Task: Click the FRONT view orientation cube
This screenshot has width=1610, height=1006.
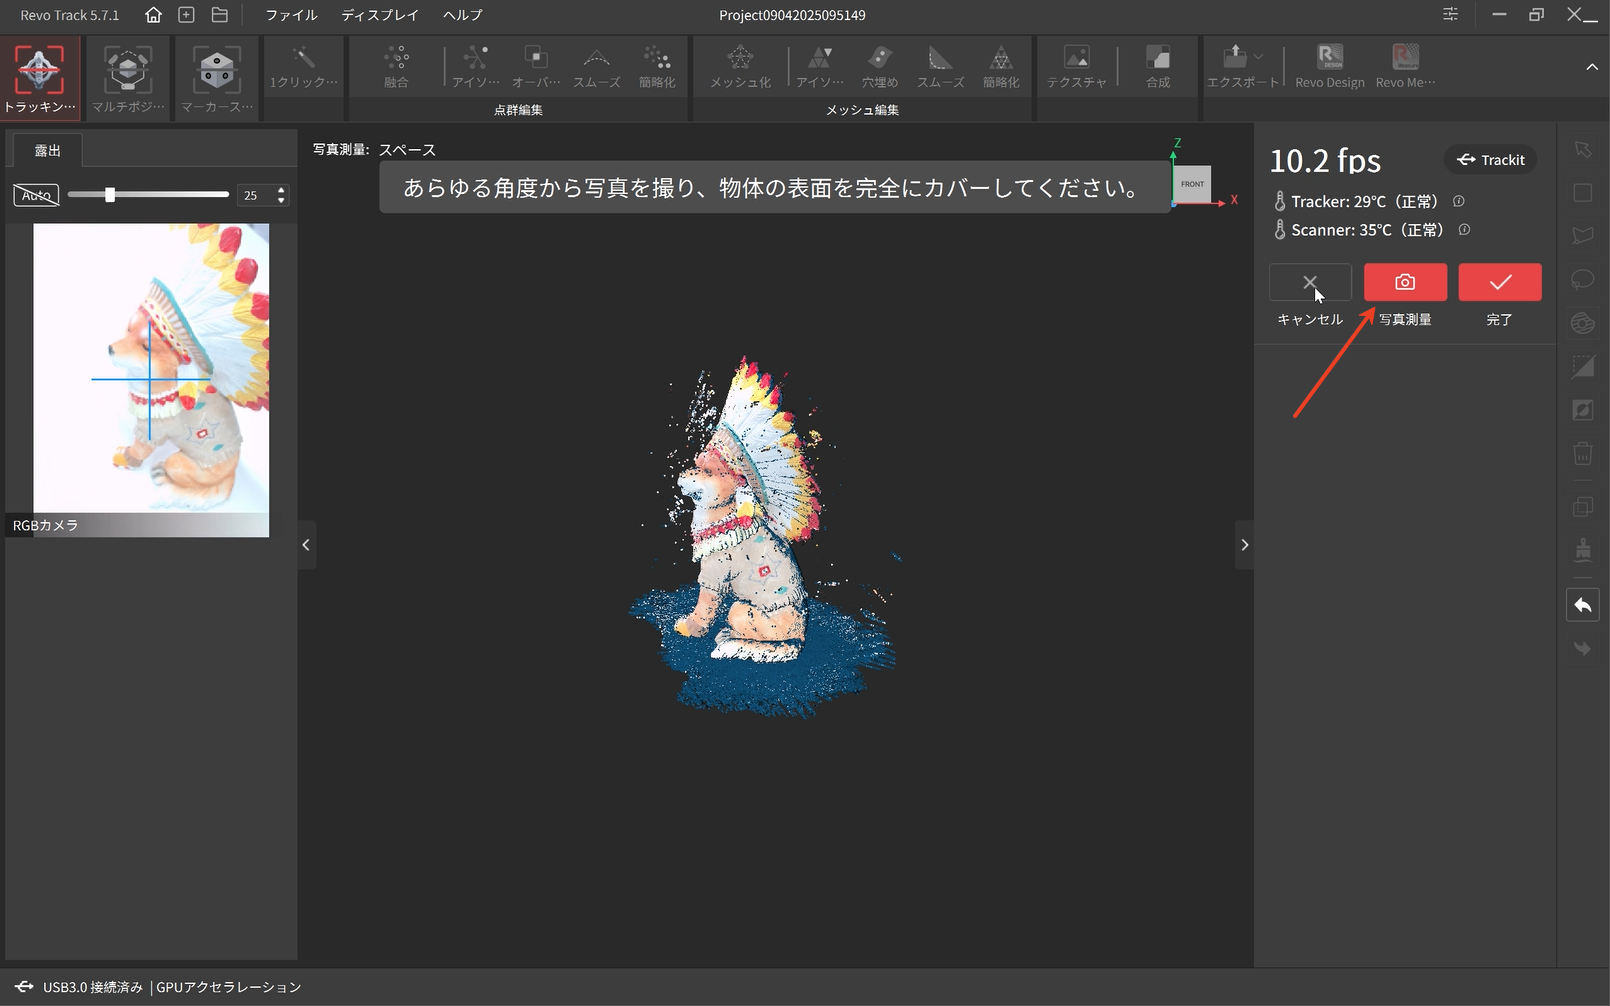Action: click(x=1192, y=185)
